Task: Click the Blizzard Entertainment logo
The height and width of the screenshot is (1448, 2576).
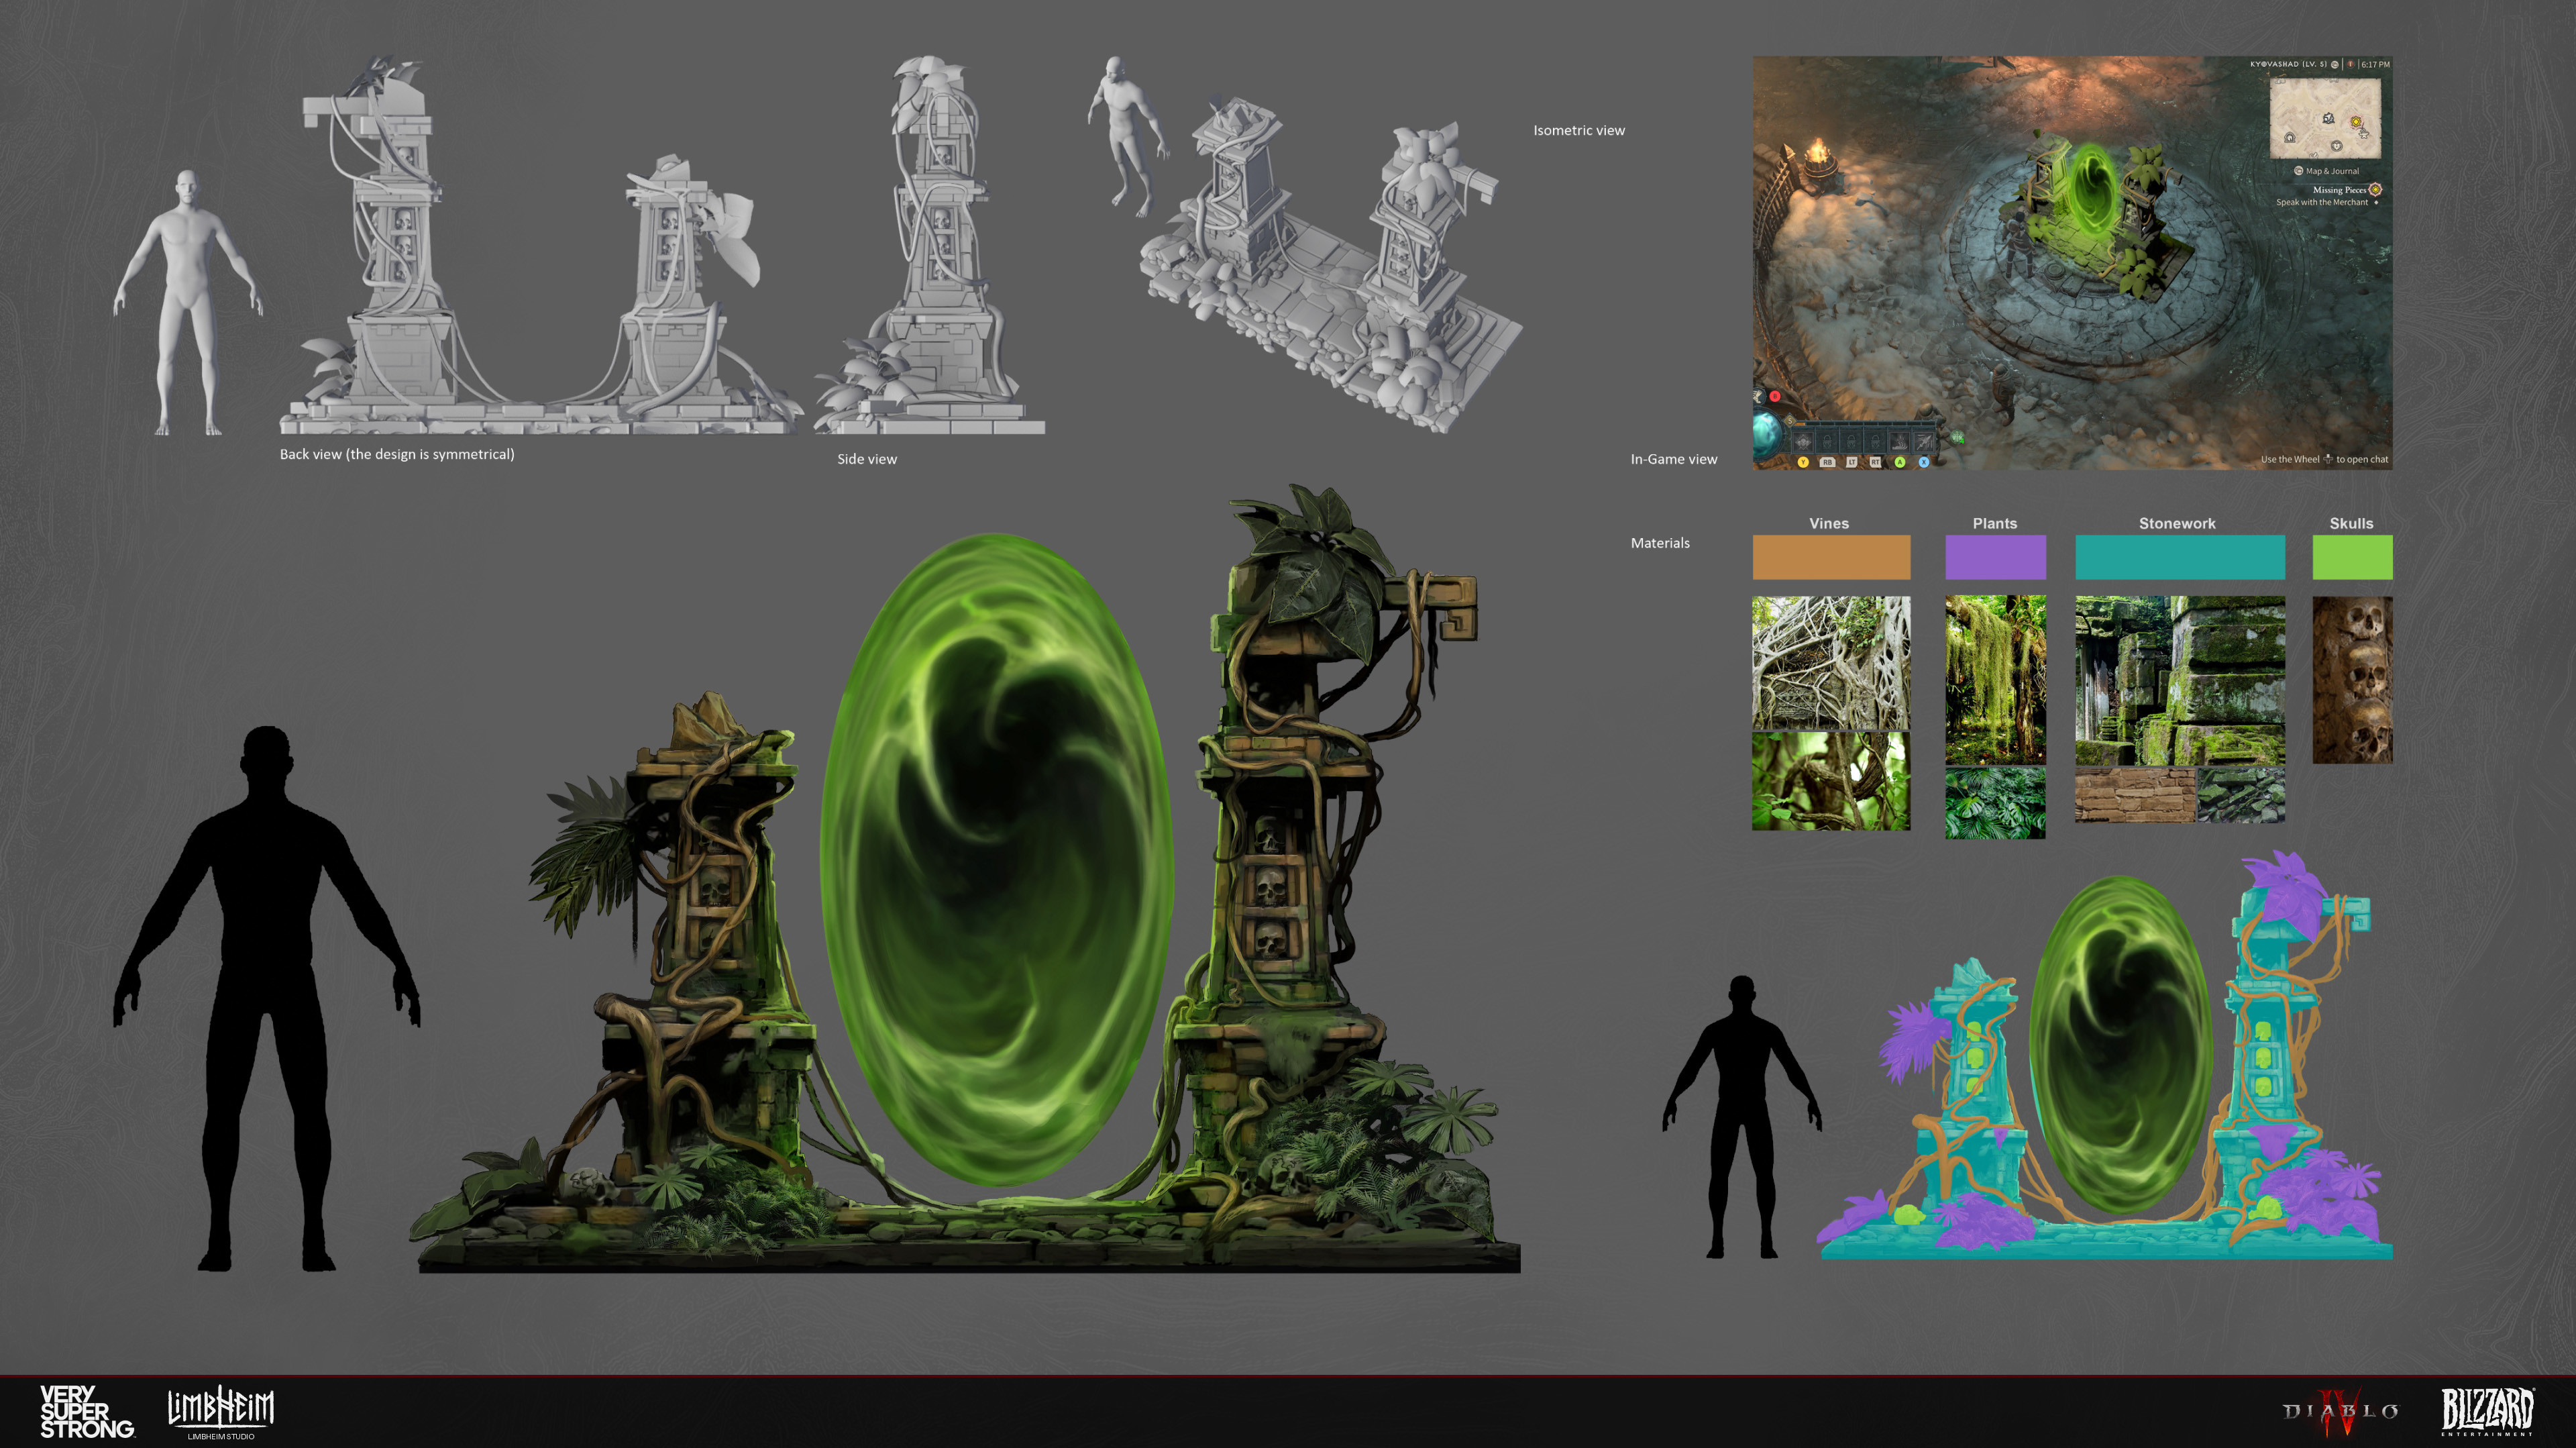Action: point(2487,1411)
